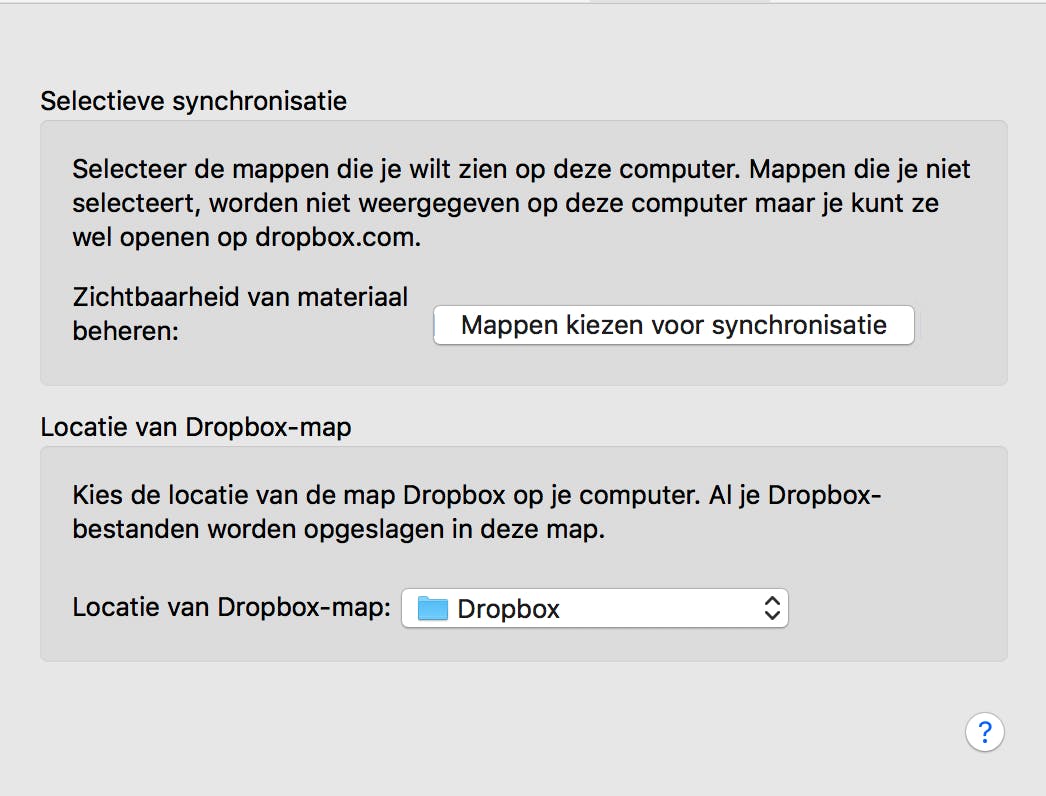Click the blue folder icon beside Dropbox
The height and width of the screenshot is (796, 1046).
[432, 608]
